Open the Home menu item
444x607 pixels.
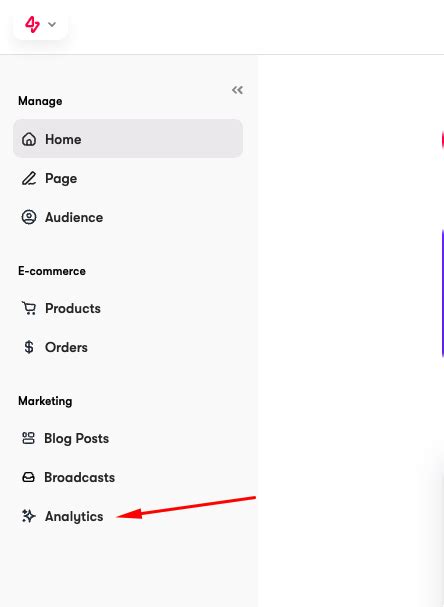click(128, 139)
